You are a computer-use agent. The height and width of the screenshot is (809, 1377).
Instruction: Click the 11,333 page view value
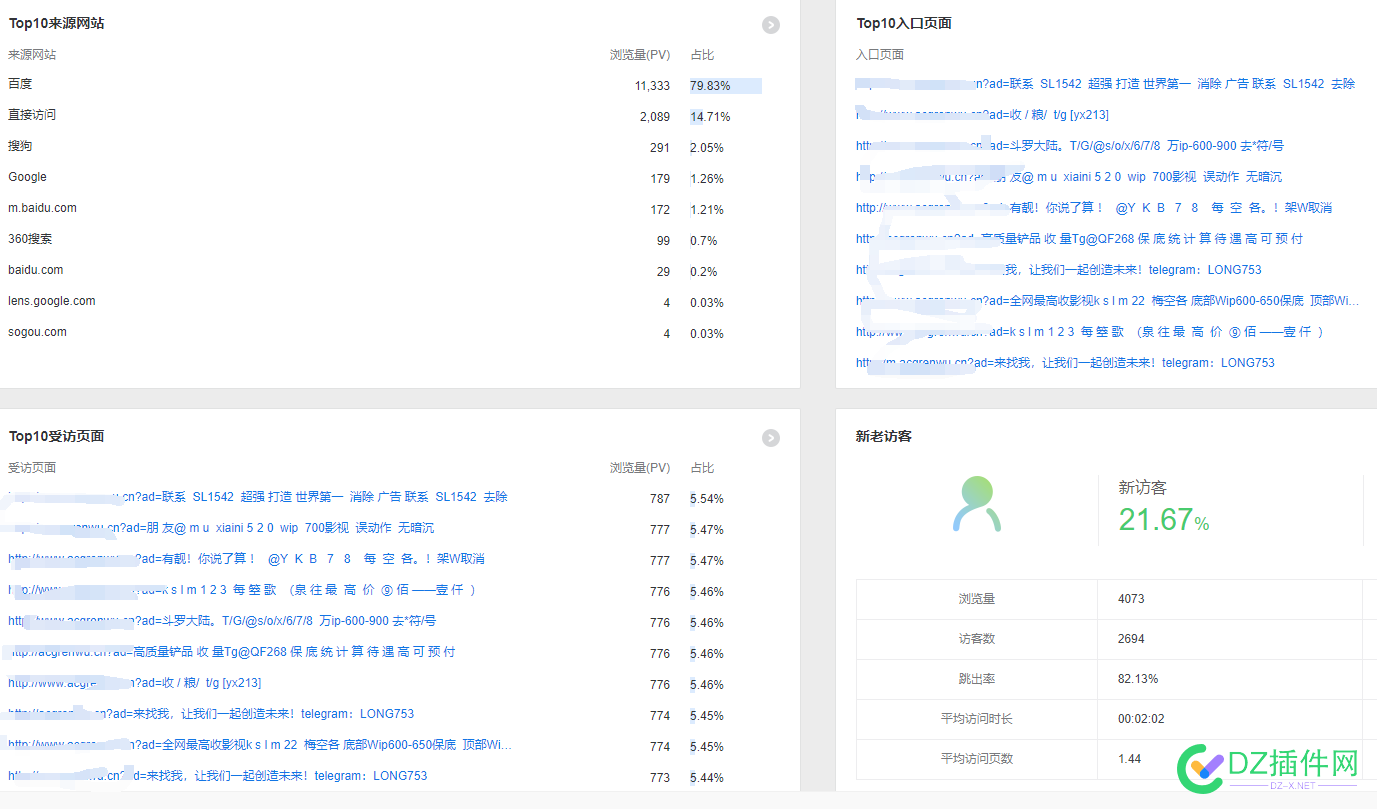click(x=652, y=86)
